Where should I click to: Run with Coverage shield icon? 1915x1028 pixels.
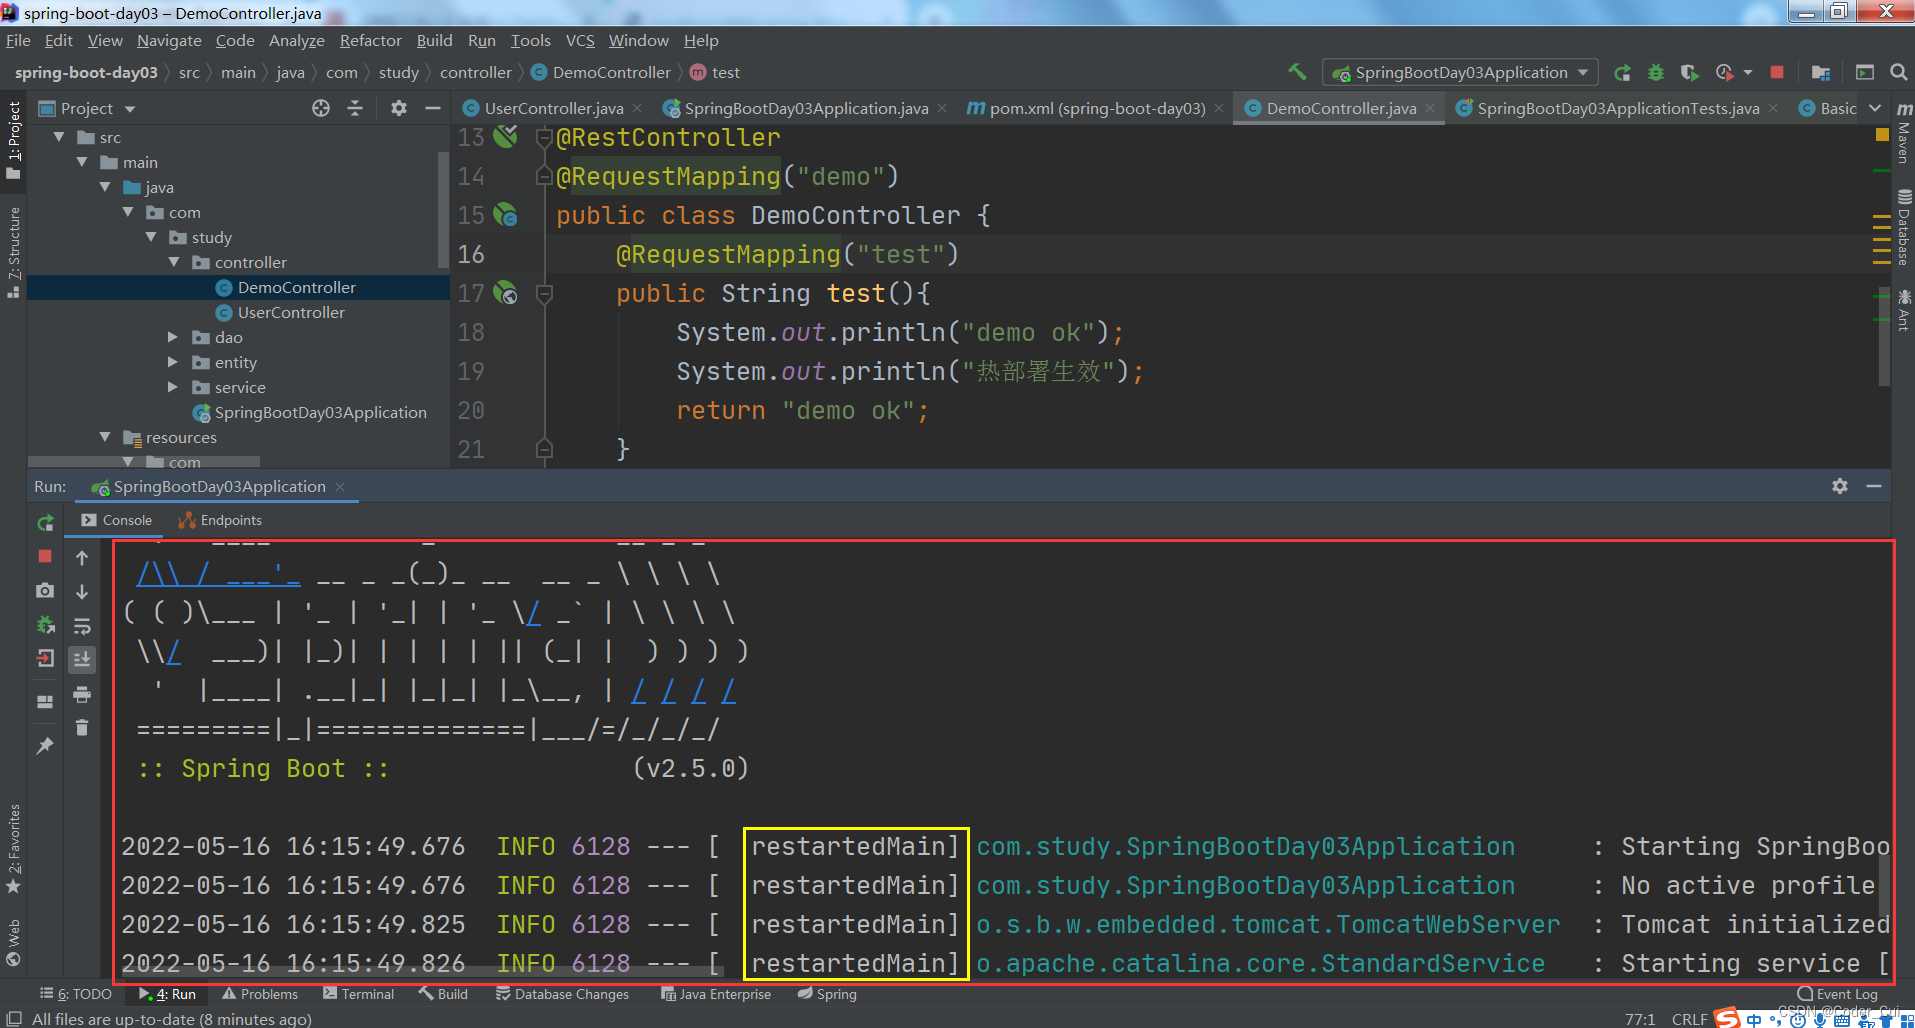click(x=1690, y=72)
